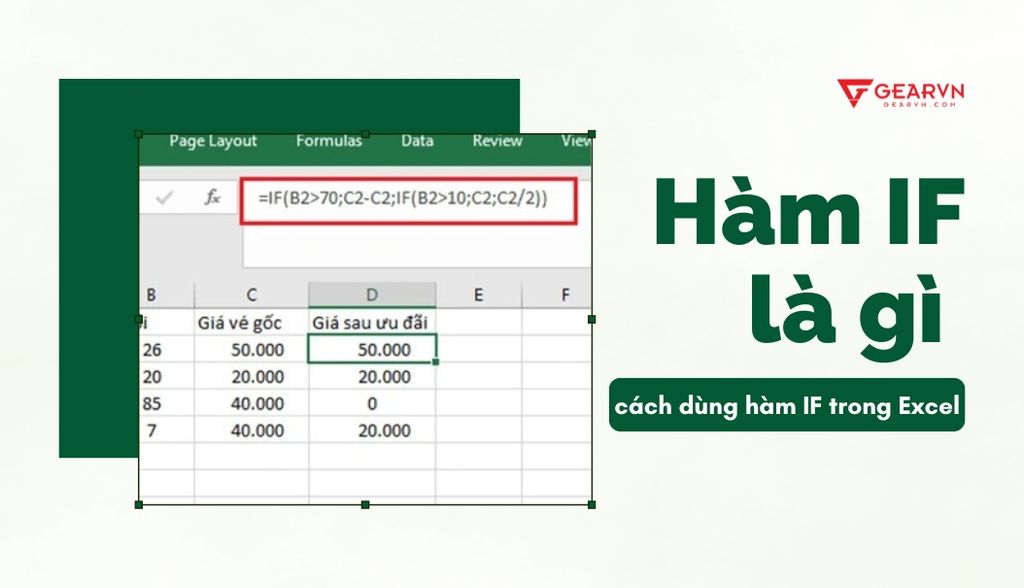Open the Review tab
The image size is (1024, 588).
tap(496, 141)
